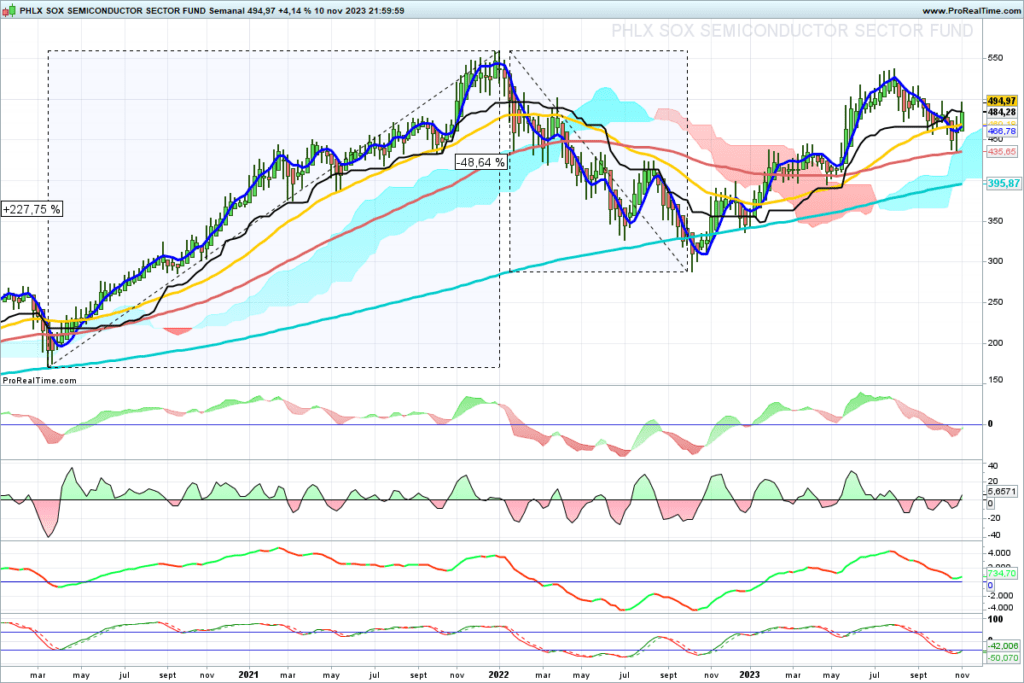Viewport: 1024px width, 683px height.
Task: Click the blue 466,78 moving average label
Action: pyautogui.click(x=1001, y=131)
